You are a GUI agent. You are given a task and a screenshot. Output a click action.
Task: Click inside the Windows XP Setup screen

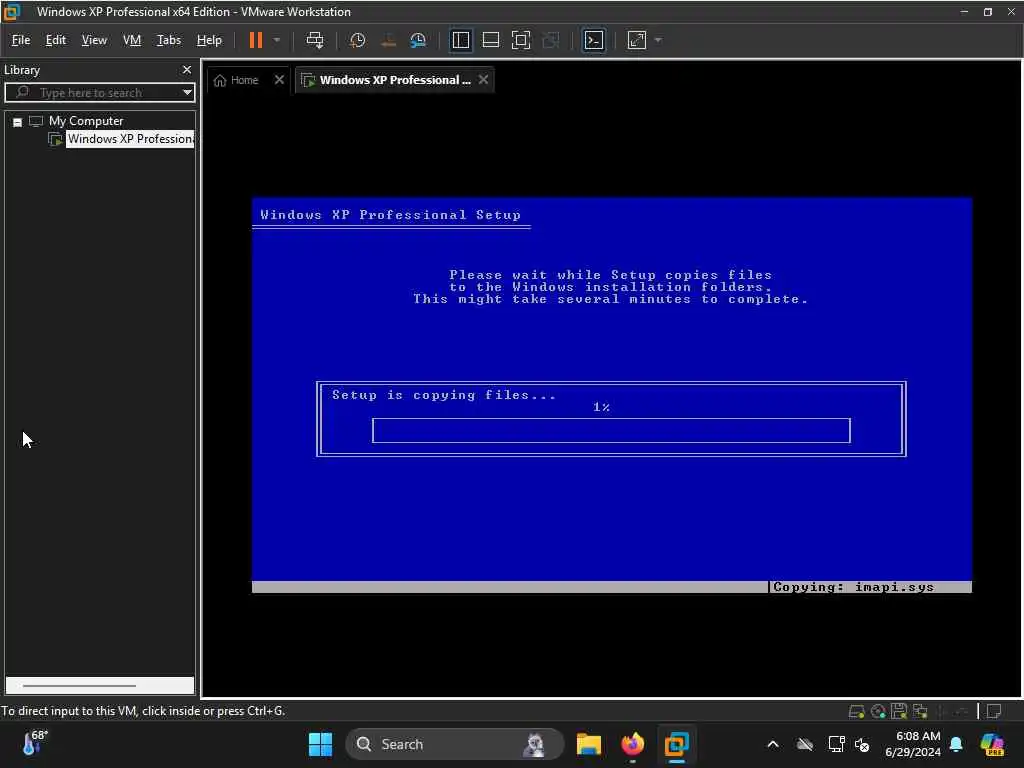612,394
